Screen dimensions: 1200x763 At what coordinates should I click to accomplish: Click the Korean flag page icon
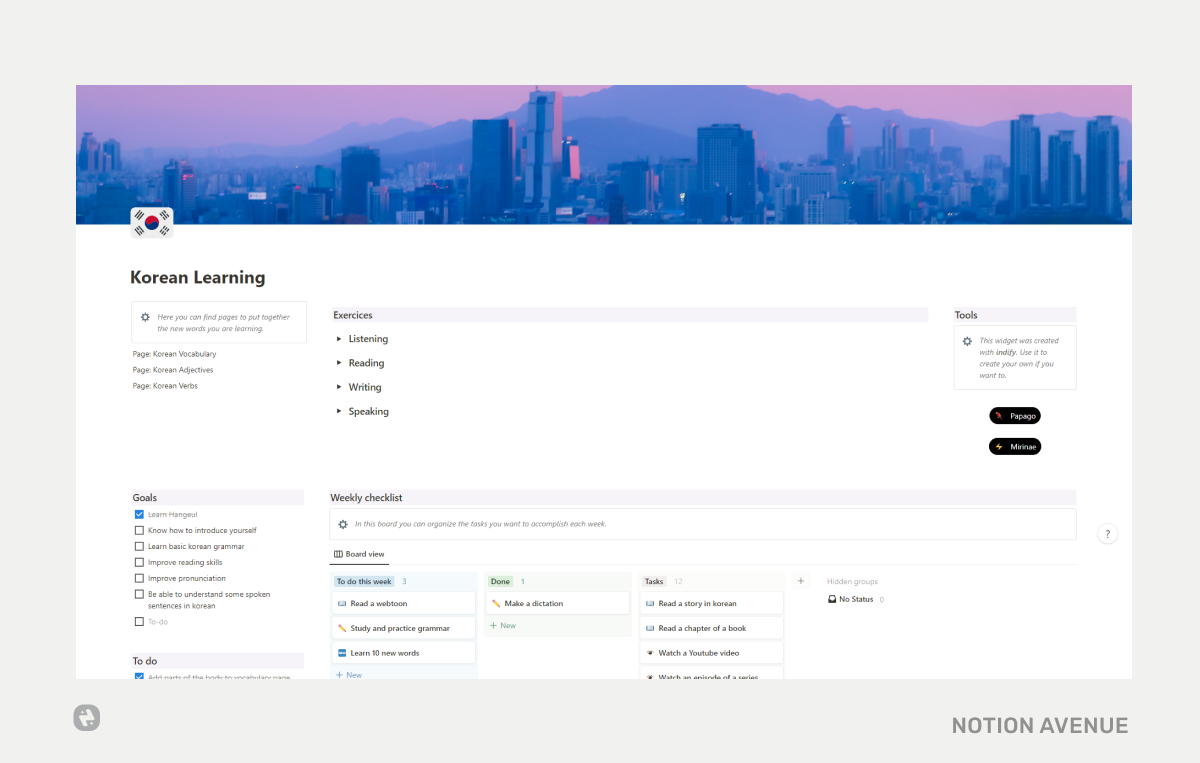point(151,222)
